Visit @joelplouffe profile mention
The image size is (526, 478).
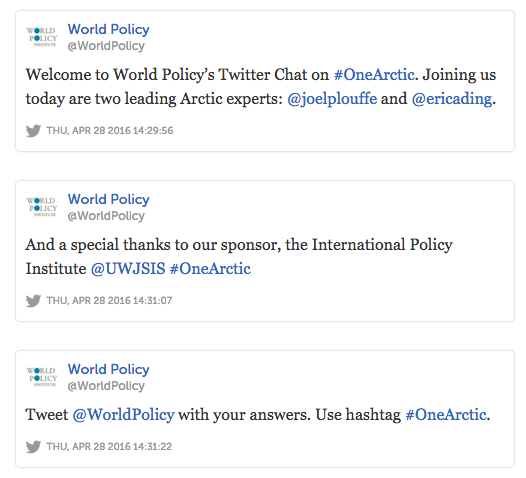pyautogui.click(x=332, y=99)
